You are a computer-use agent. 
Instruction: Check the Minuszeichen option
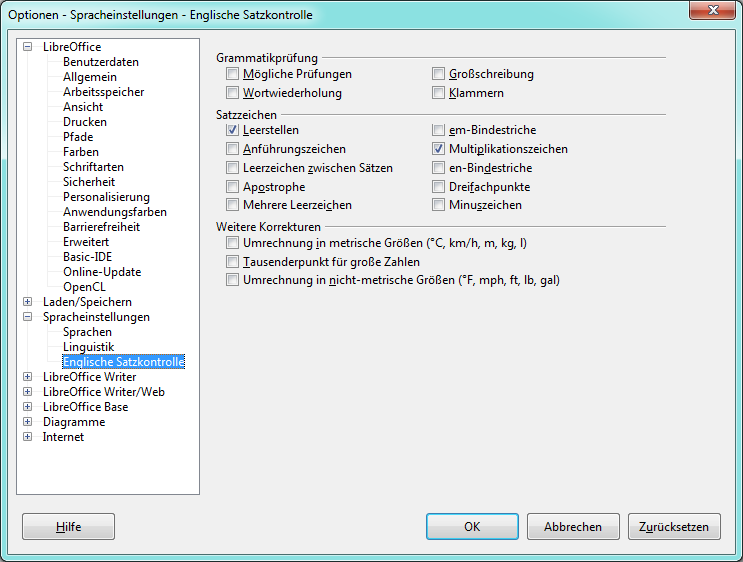pyautogui.click(x=438, y=205)
